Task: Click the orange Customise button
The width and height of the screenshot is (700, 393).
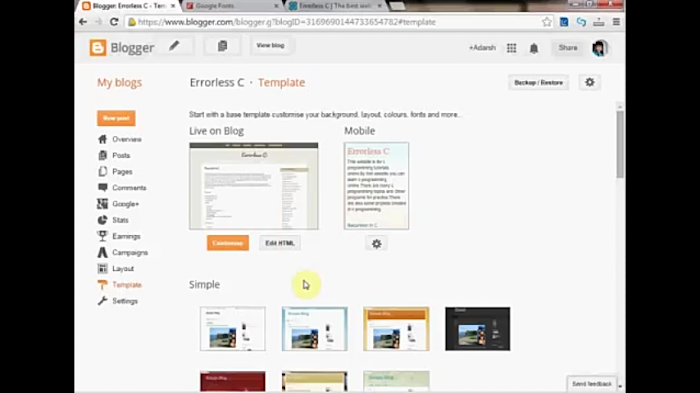Action: click(x=228, y=243)
